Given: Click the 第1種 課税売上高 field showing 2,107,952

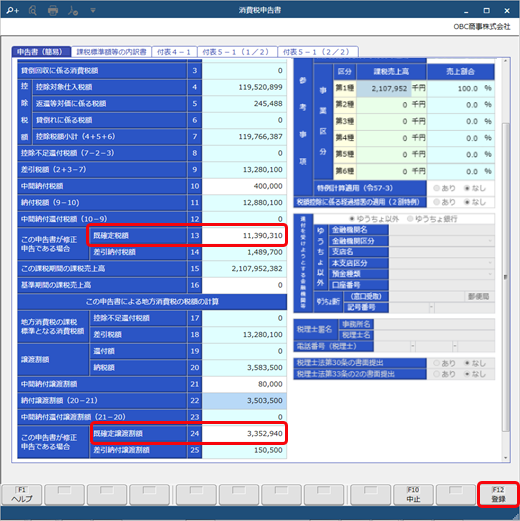Looking at the screenshot, I should tap(383, 88).
